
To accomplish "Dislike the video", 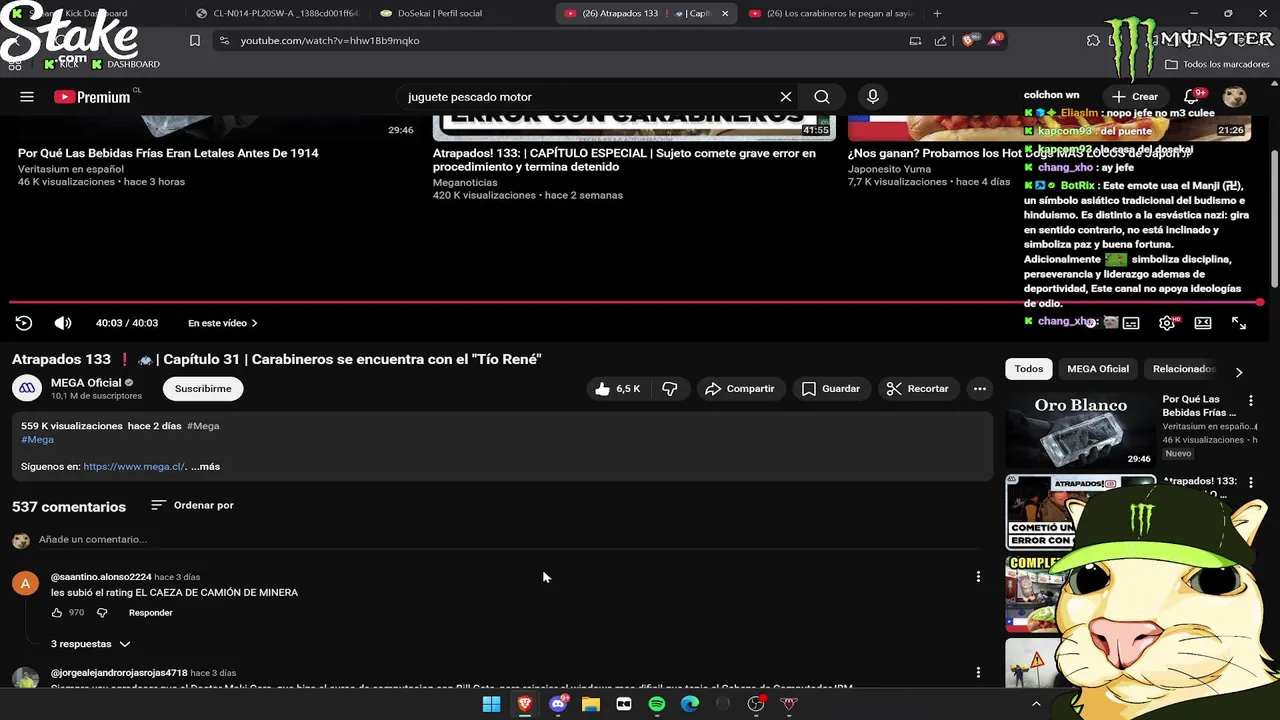I will coord(670,389).
